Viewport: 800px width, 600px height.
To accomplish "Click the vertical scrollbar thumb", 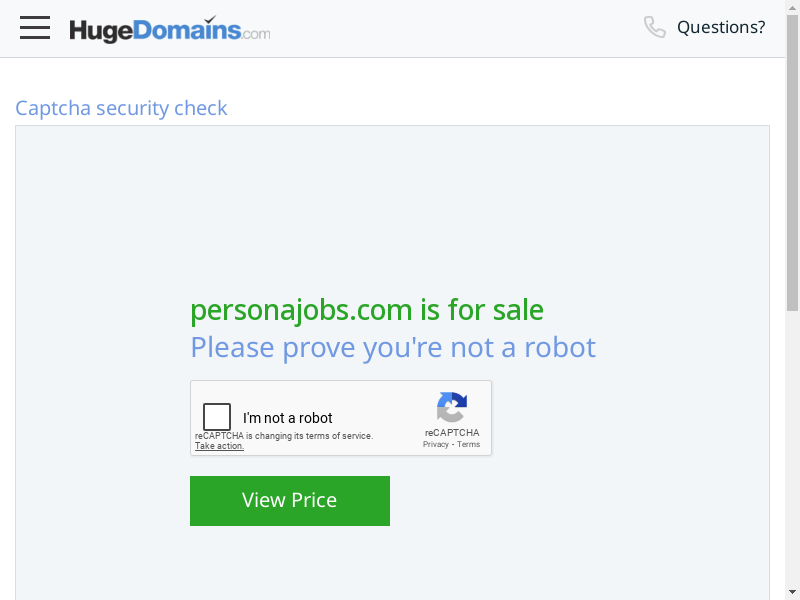I will point(792,160).
